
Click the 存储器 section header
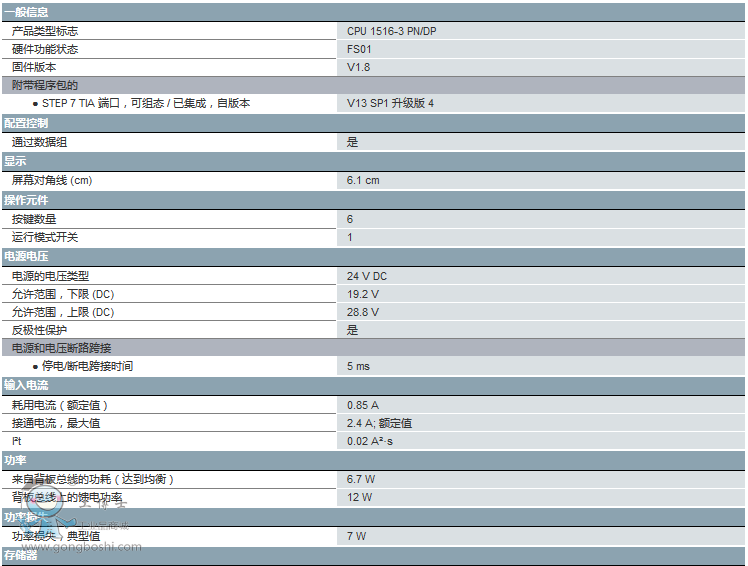[x=20, y=555]
